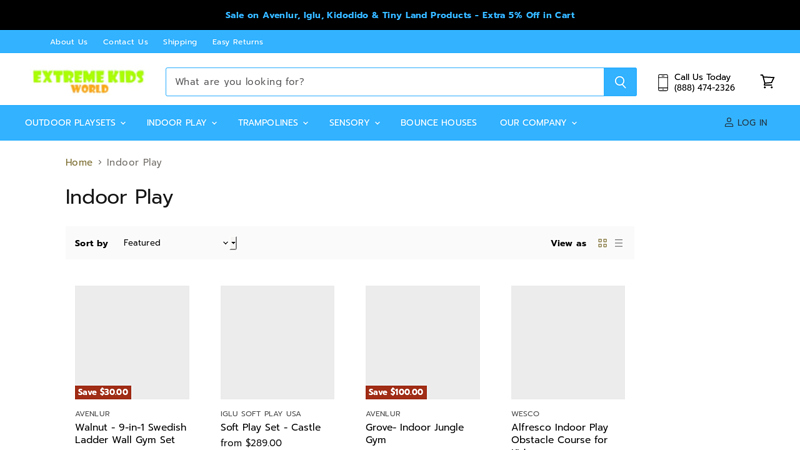Switch to grid view

(603, 243)
